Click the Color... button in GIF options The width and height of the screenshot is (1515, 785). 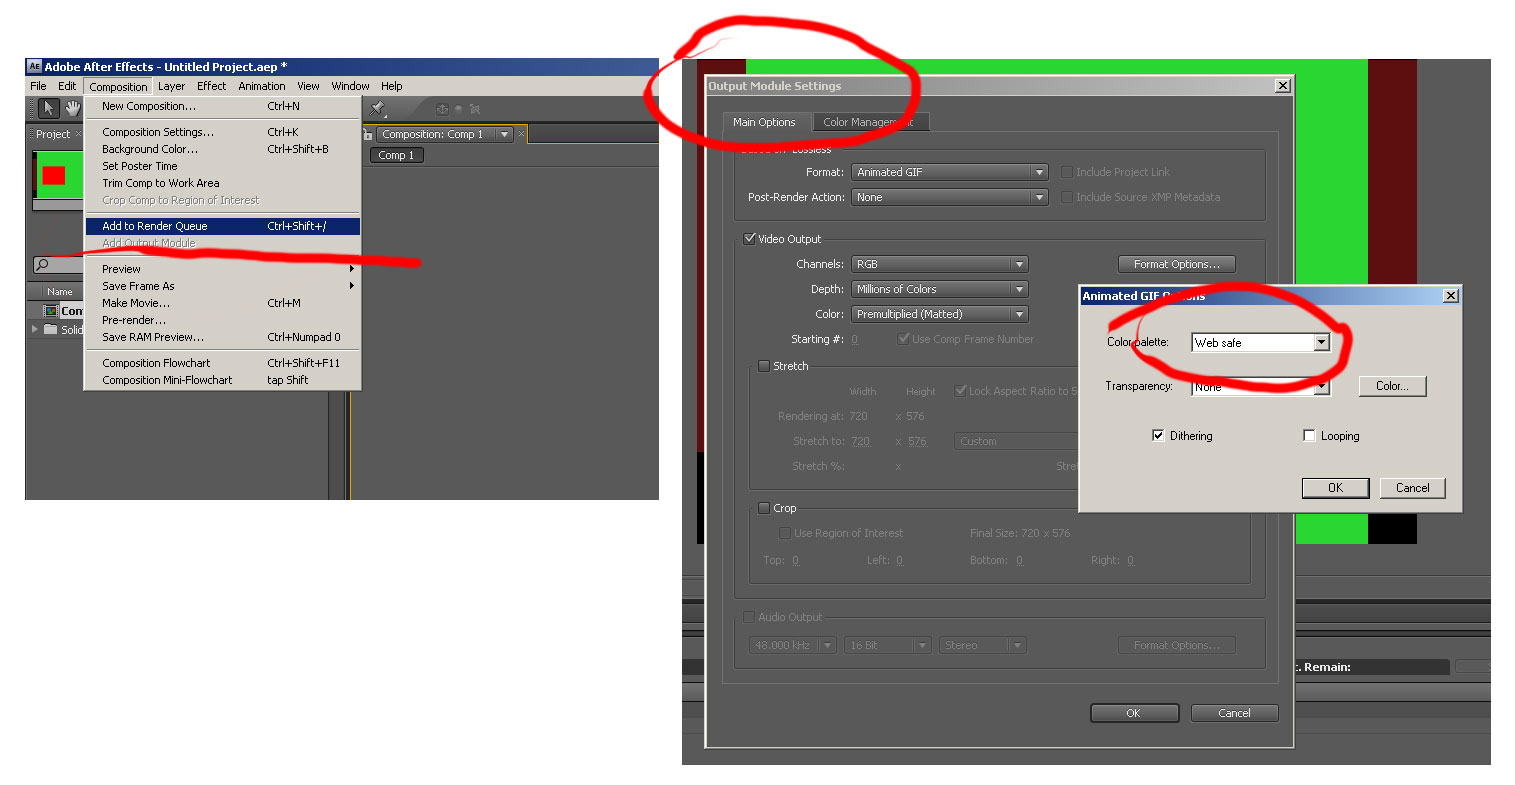pos(1392,386)
